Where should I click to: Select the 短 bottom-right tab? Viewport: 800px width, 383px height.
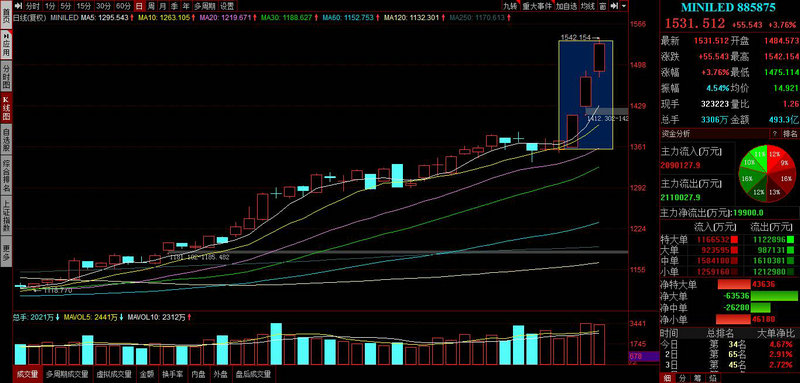[713, 378]
